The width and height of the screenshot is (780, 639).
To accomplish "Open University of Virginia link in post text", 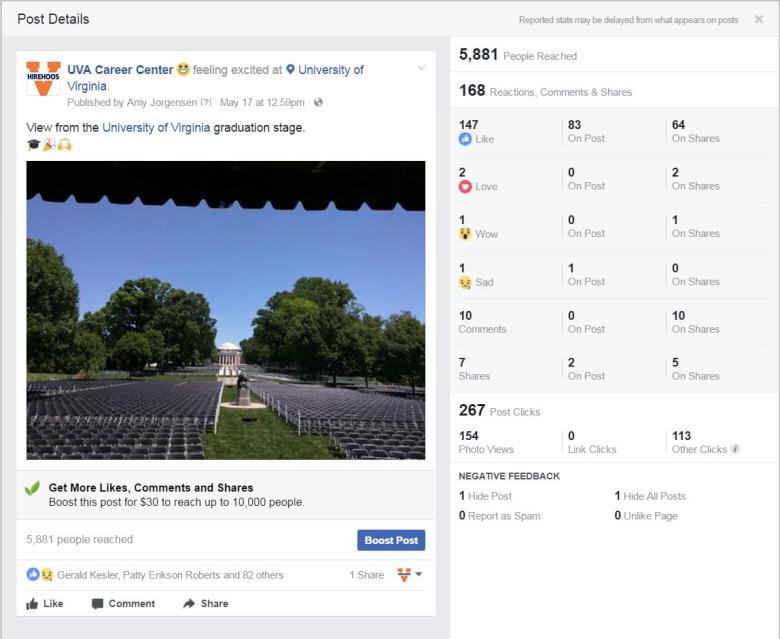I will (156, 128).
